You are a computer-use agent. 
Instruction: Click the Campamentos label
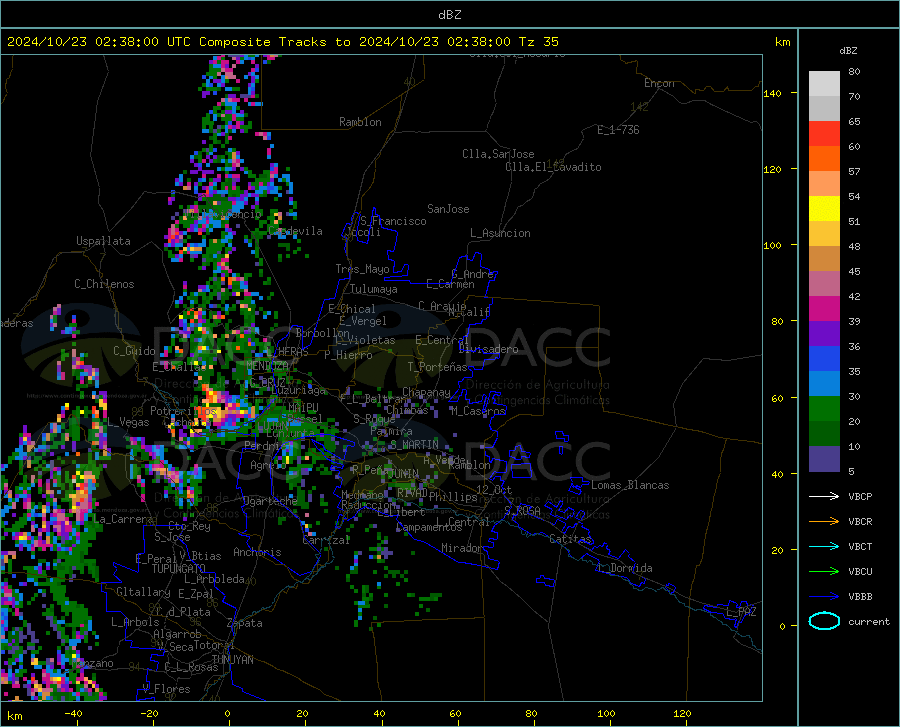click(x=429, y=527)
